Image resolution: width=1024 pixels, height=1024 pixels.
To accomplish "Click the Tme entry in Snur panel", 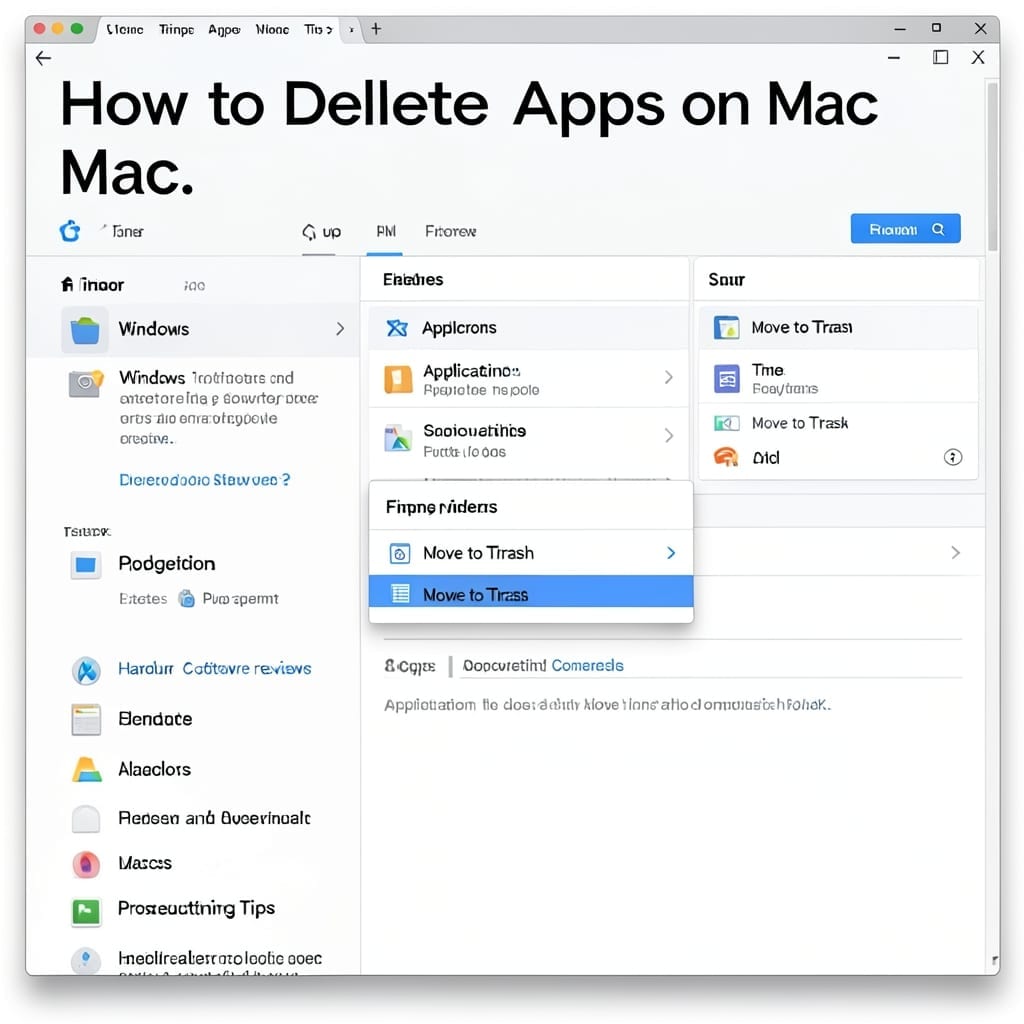I will click(838, 379).
